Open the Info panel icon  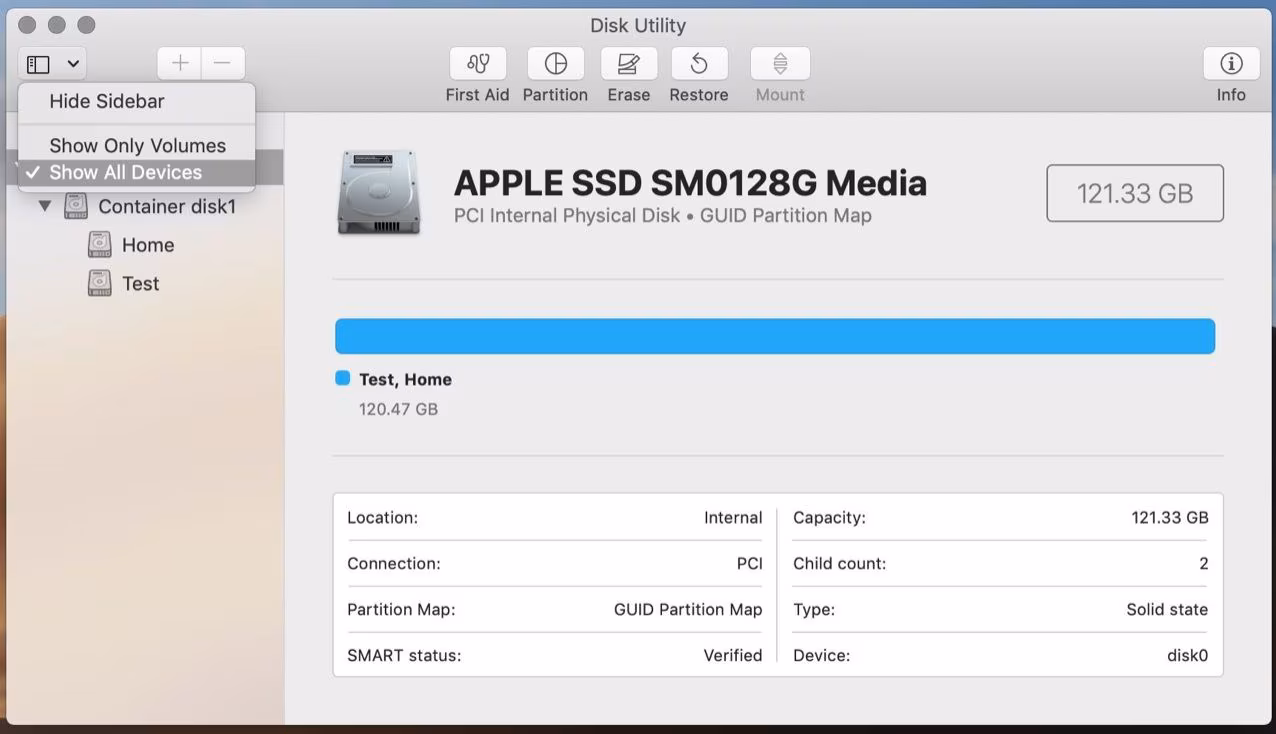pos(1231,64)
